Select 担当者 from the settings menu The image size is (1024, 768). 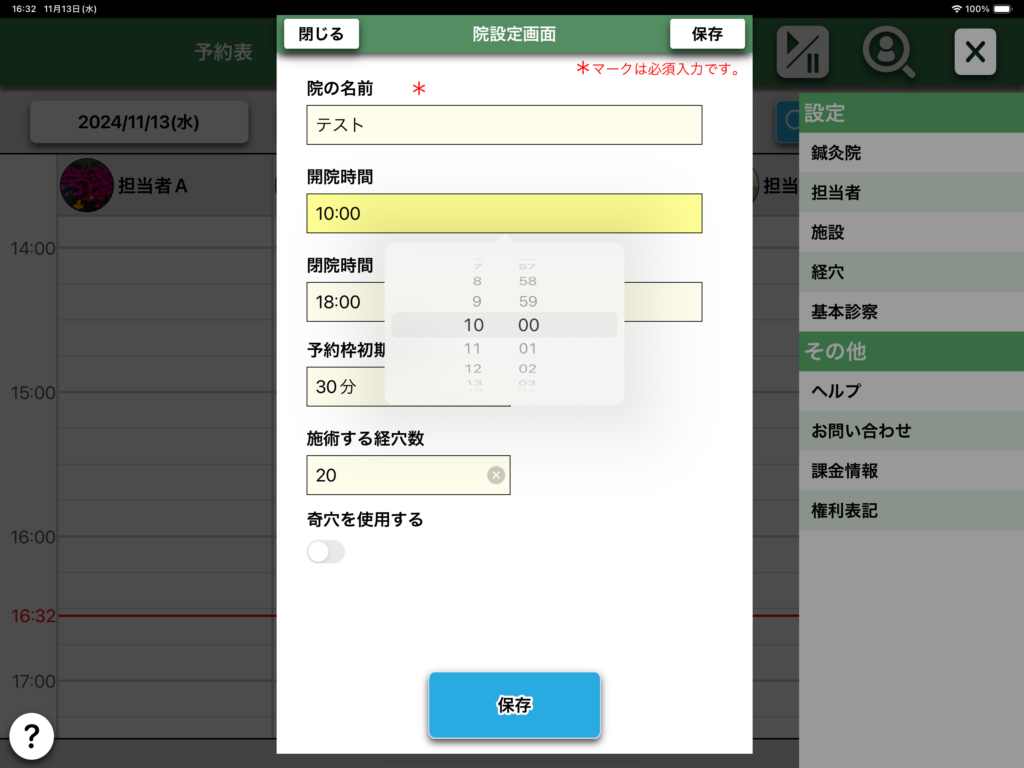pyautogui.click(x=911, y=193)
